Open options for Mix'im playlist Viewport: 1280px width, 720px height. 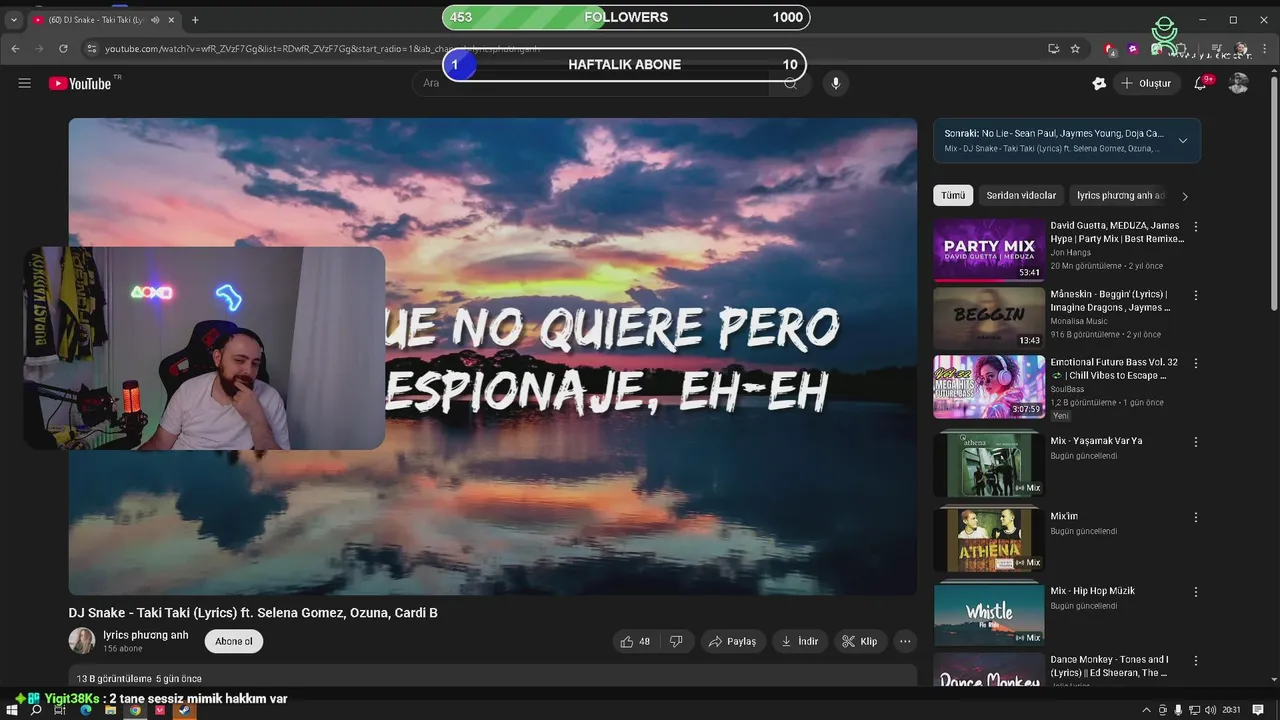pos(1195,517)
